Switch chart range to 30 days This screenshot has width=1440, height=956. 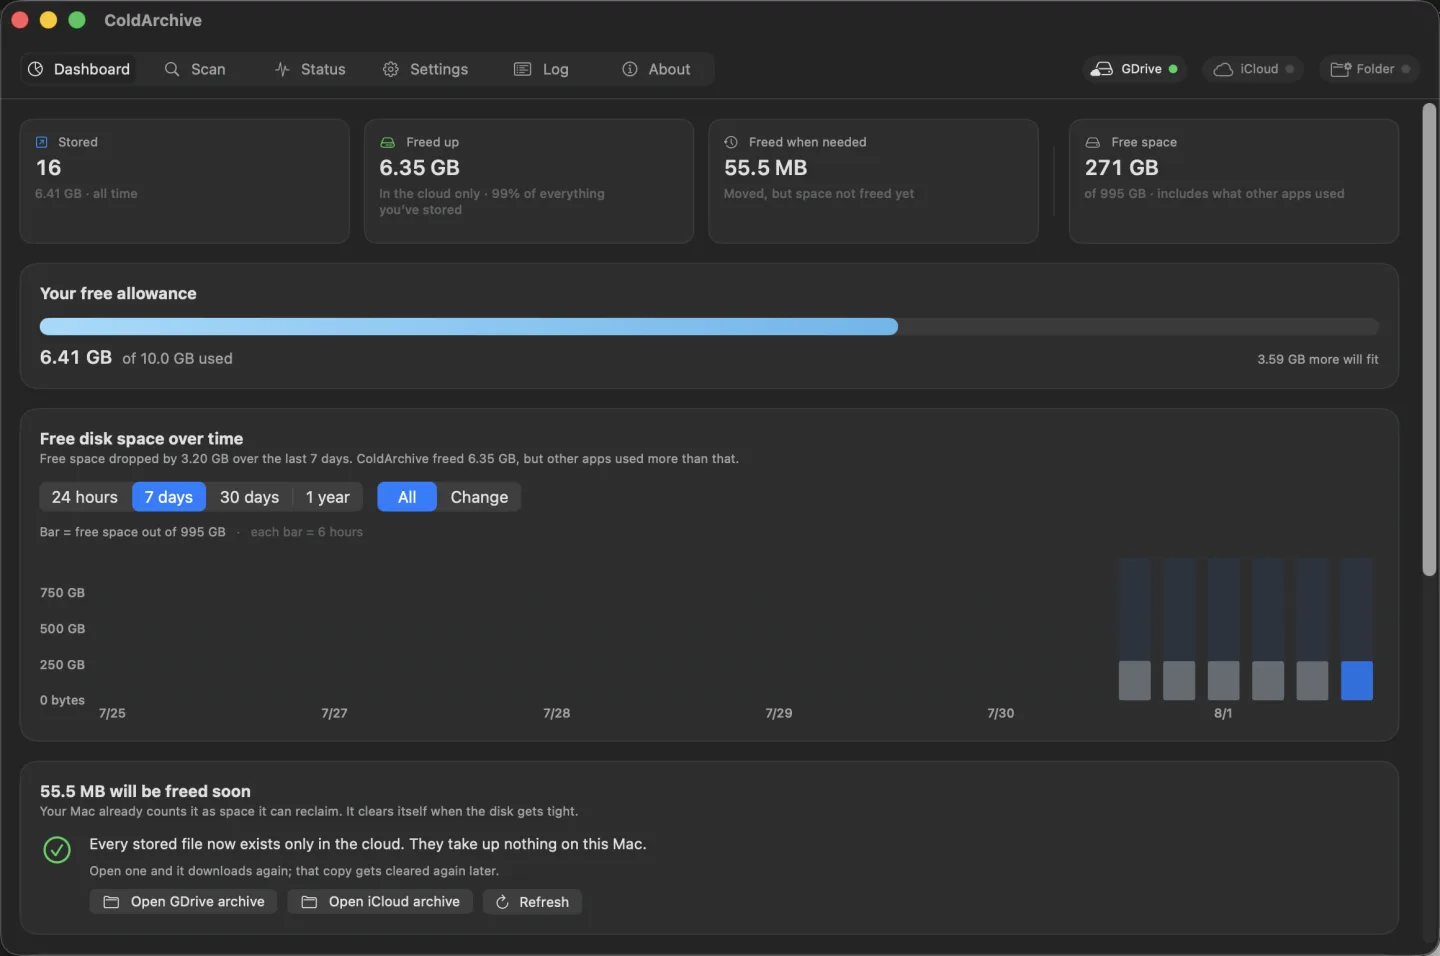[x=249, y=497]
